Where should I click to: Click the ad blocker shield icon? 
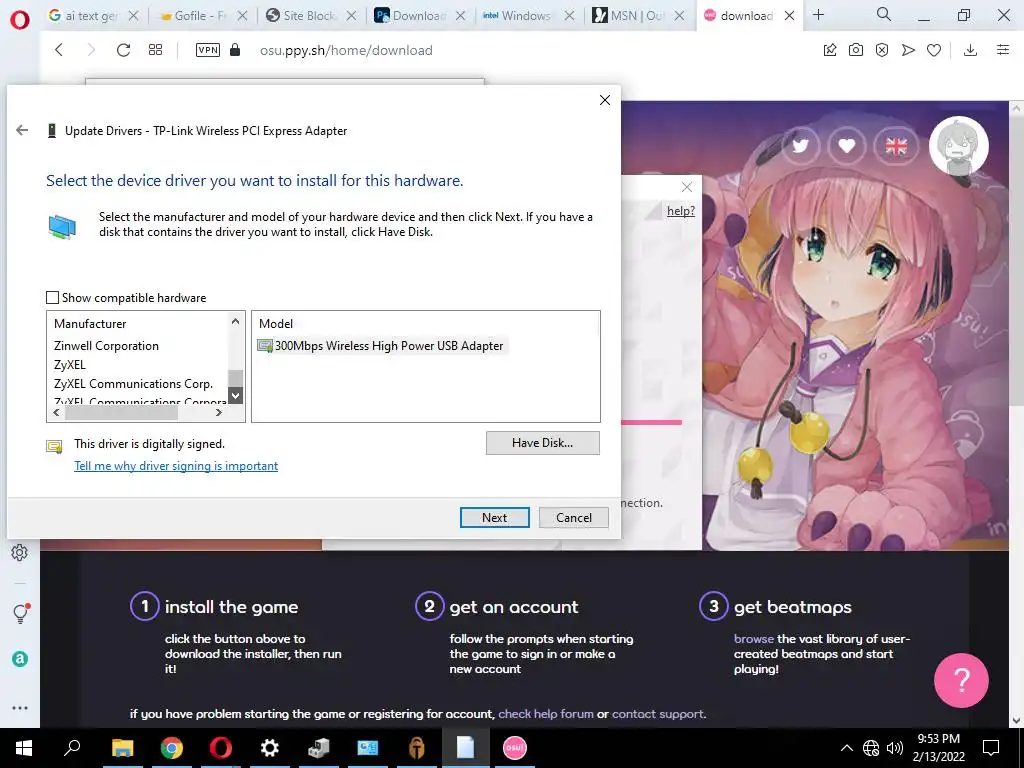(x=882, y=50)
